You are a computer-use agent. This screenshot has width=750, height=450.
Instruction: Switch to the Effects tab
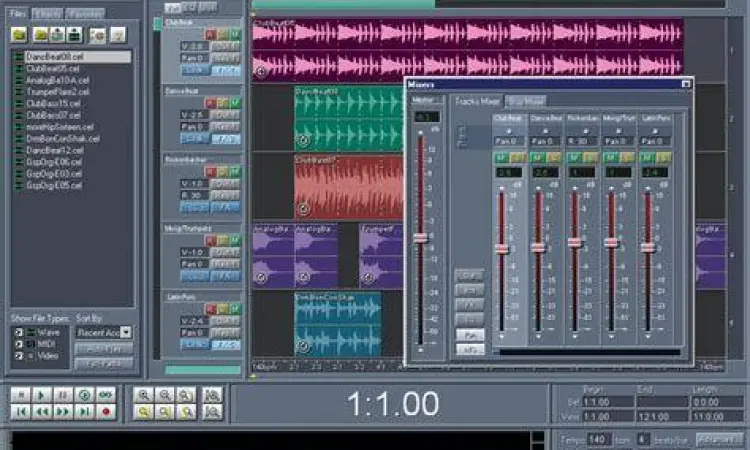(x=47, y=13)
